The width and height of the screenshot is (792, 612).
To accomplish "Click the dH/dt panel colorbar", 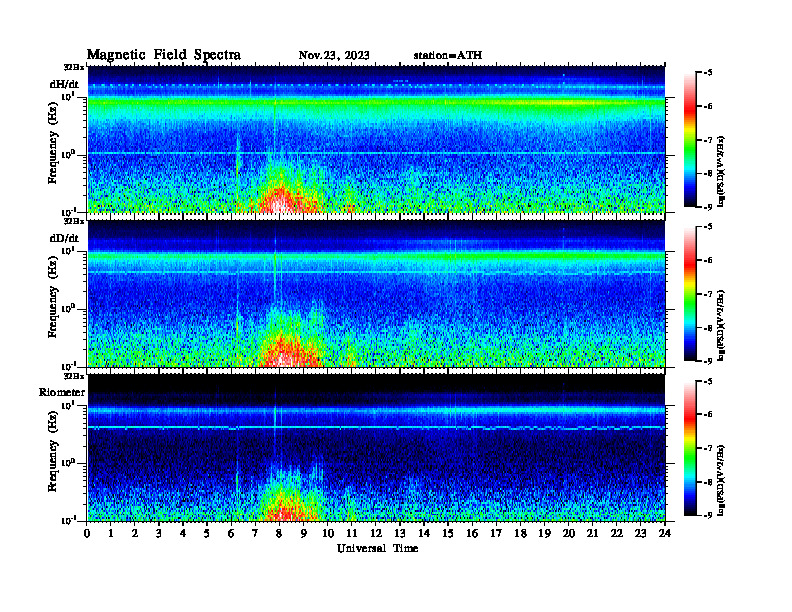I will click(690, 140).
